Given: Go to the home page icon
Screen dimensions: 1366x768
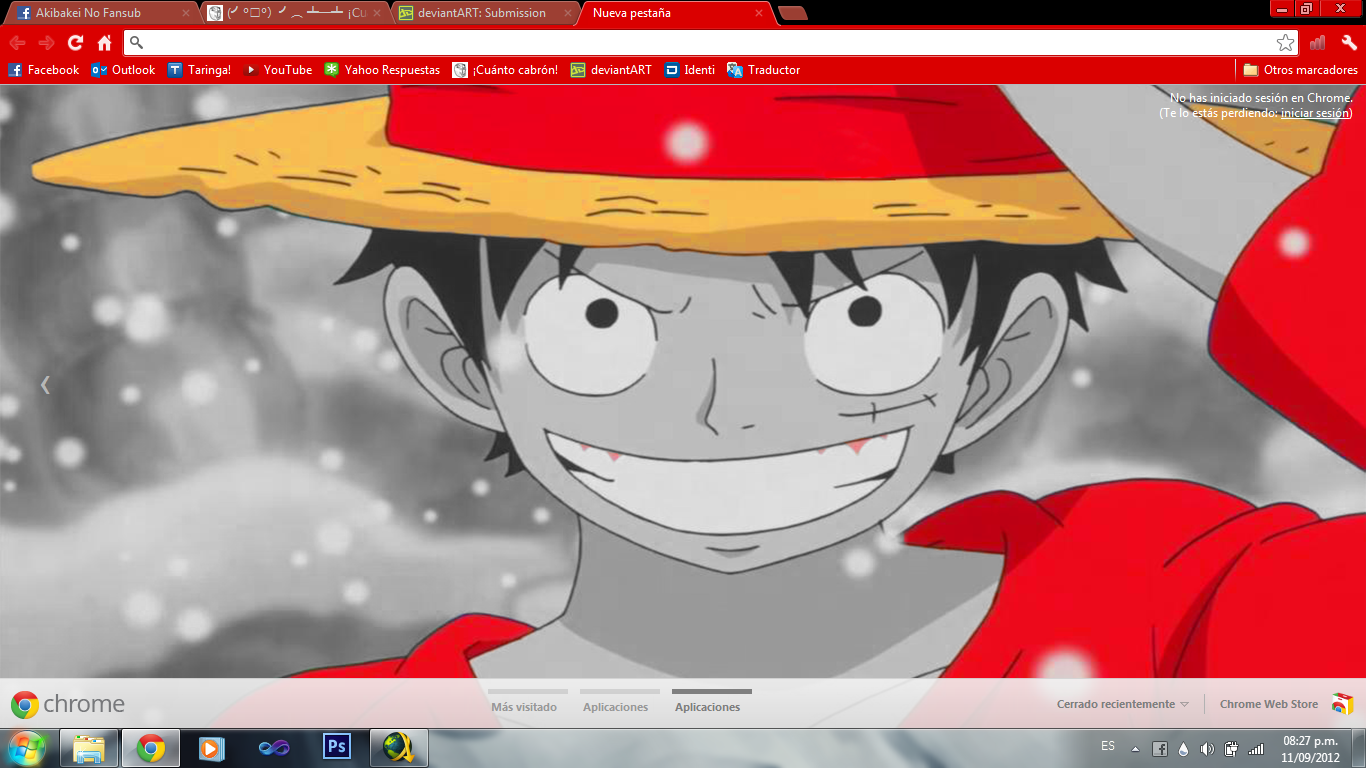Looking at the screenshot, I should click(x=104, y=43).
